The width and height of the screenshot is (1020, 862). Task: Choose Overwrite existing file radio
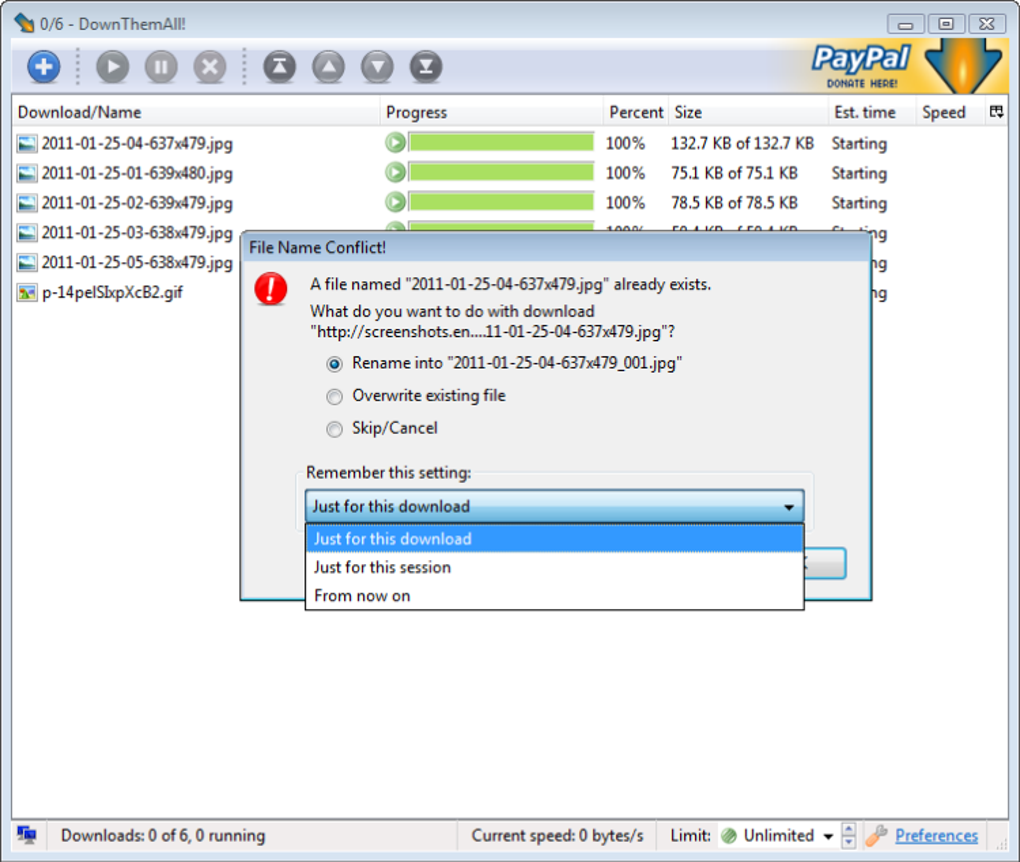334,396
